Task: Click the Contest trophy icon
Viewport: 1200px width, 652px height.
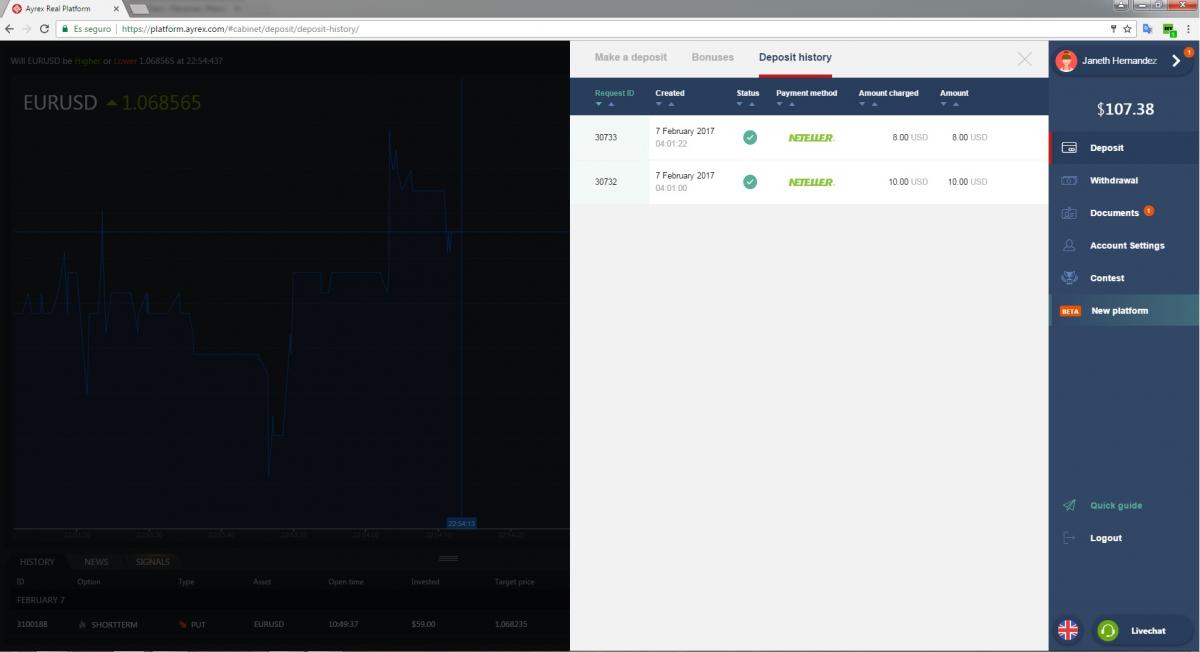Action: click(1069, 278)
